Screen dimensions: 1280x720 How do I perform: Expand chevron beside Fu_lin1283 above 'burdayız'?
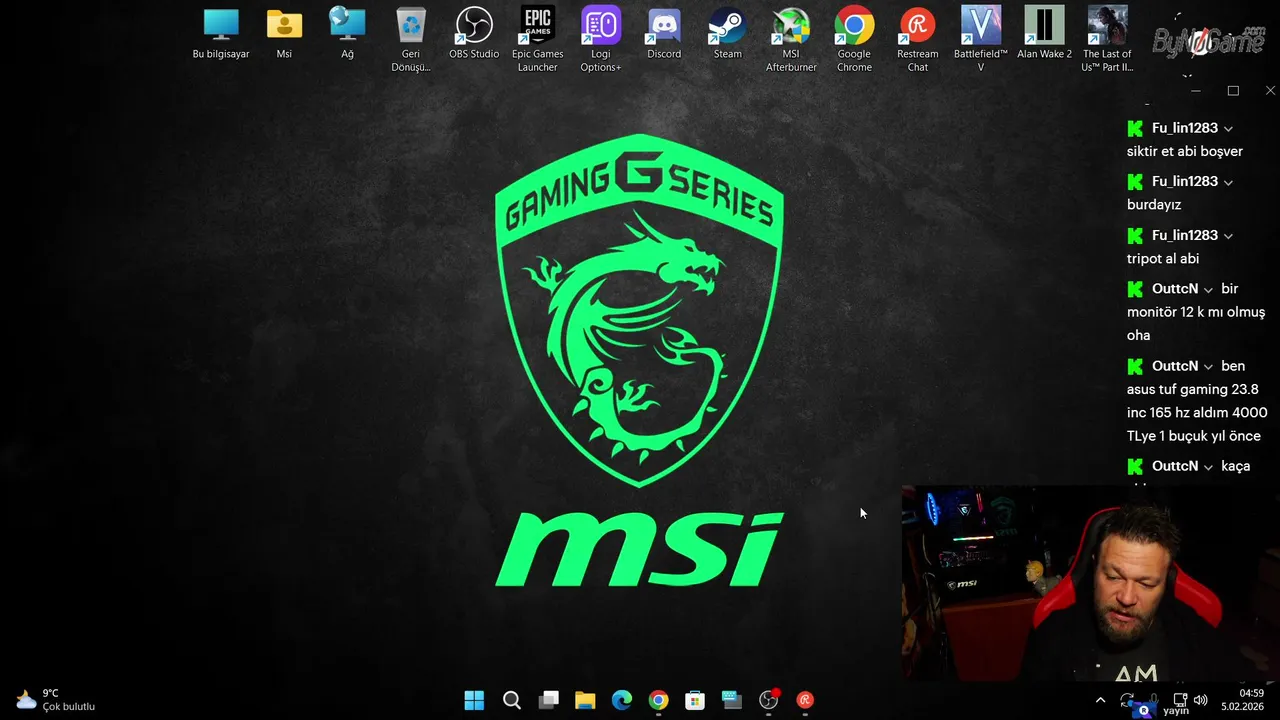point(1228,182)
